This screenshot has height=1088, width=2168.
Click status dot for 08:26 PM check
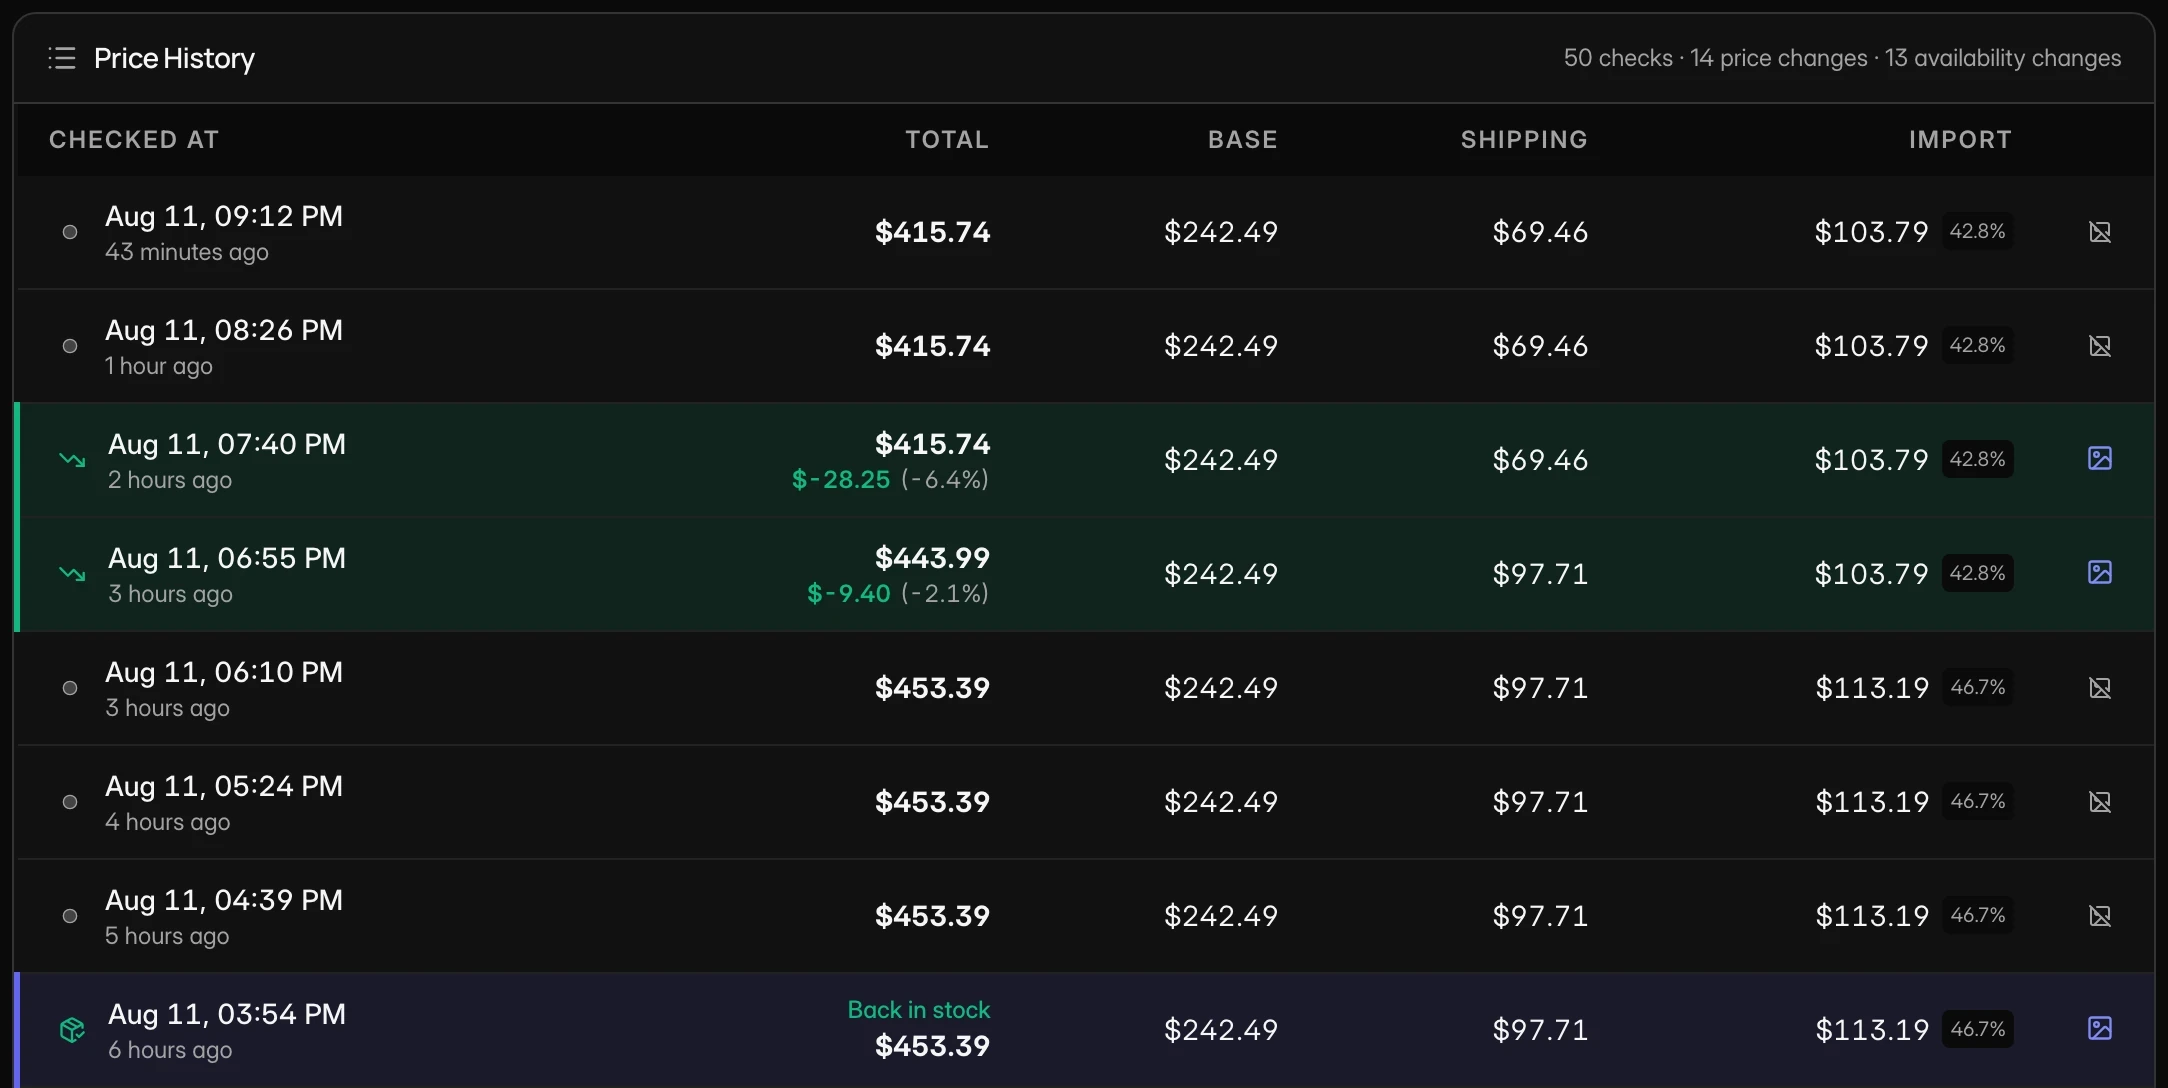coord(70,346)
